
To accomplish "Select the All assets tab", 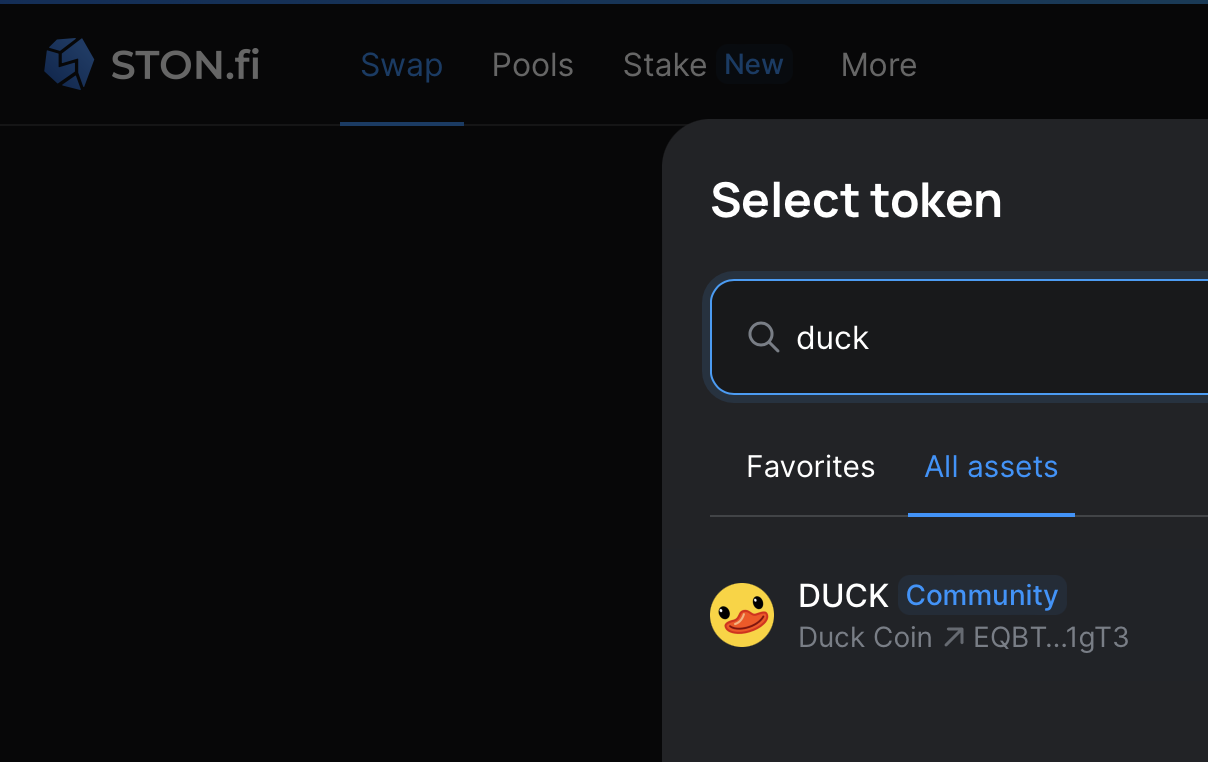I will pos(991,467).
